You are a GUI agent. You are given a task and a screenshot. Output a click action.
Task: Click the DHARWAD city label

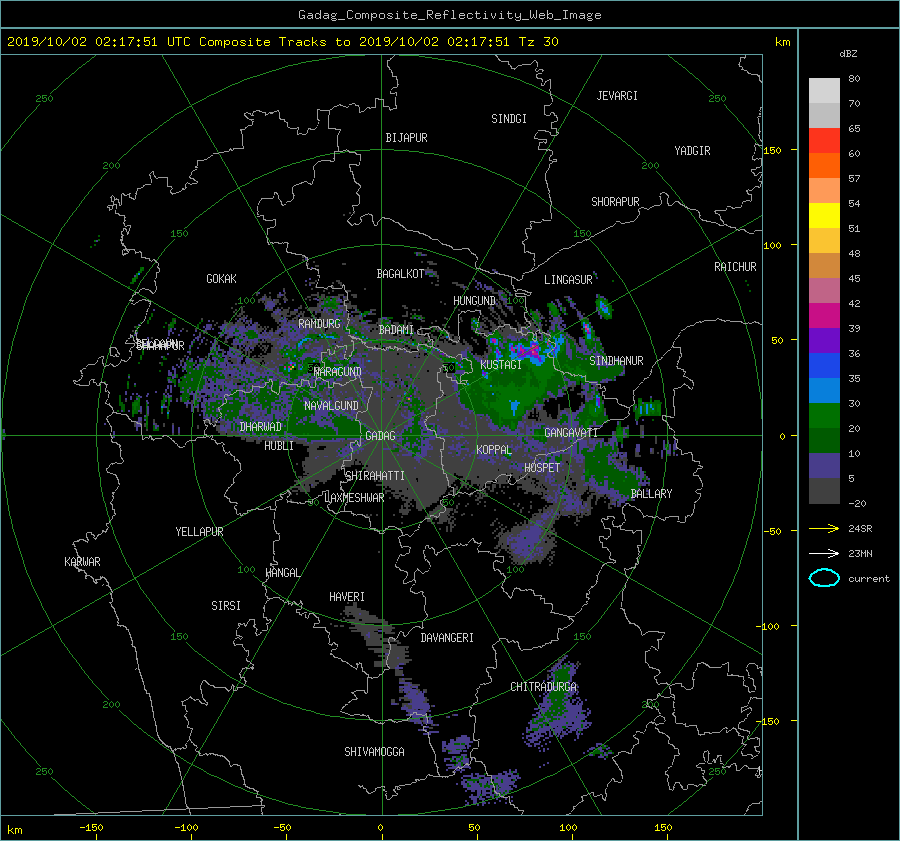point(261,427)
